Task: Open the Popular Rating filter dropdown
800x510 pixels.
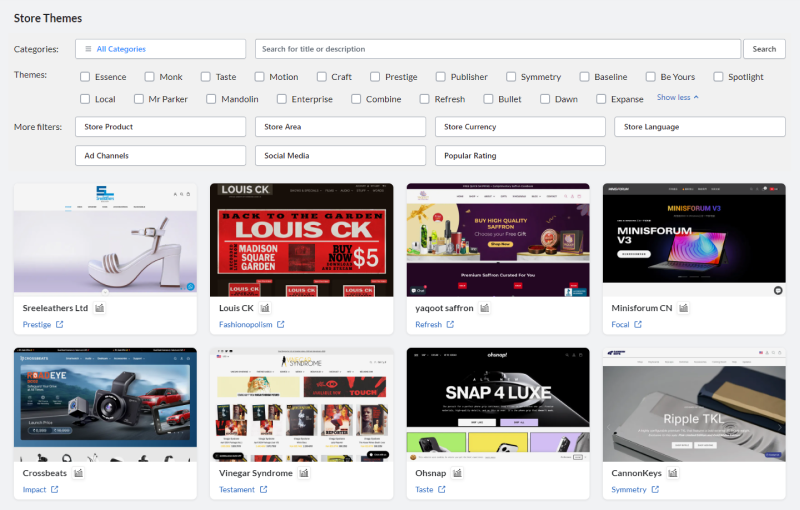Action: click(520, 156)
